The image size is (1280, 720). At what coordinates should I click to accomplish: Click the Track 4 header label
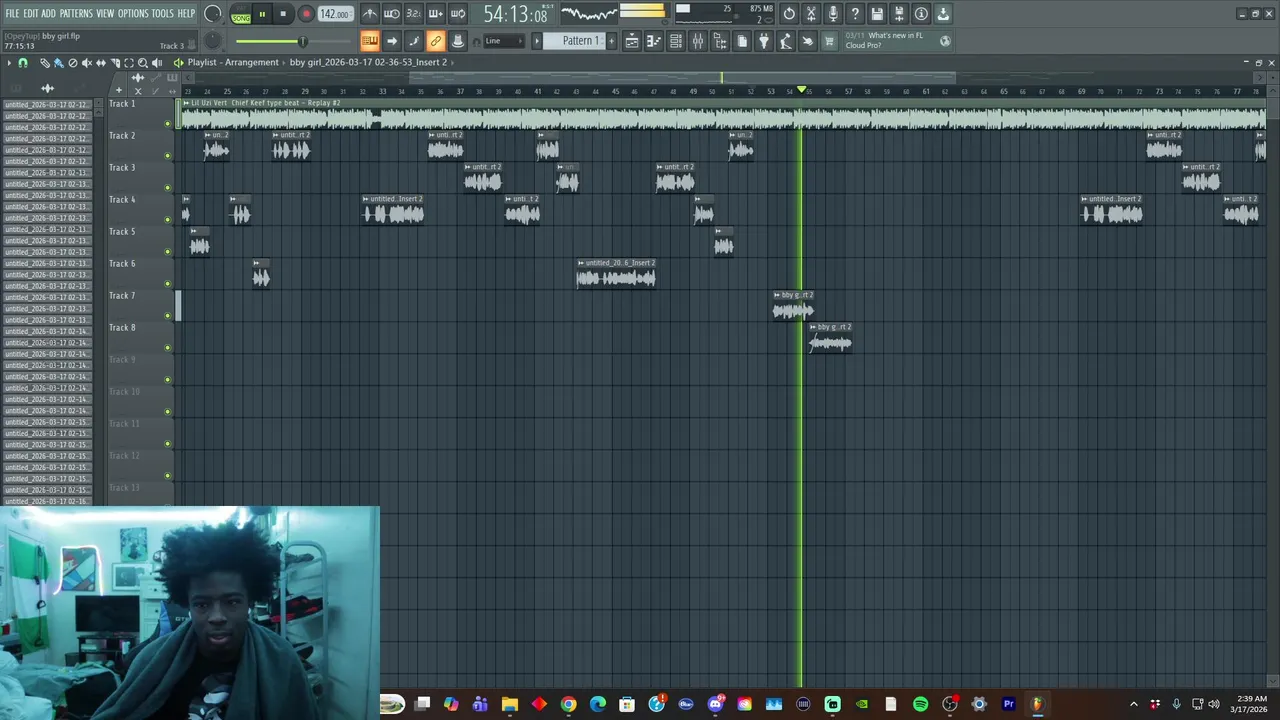point(122,199)
